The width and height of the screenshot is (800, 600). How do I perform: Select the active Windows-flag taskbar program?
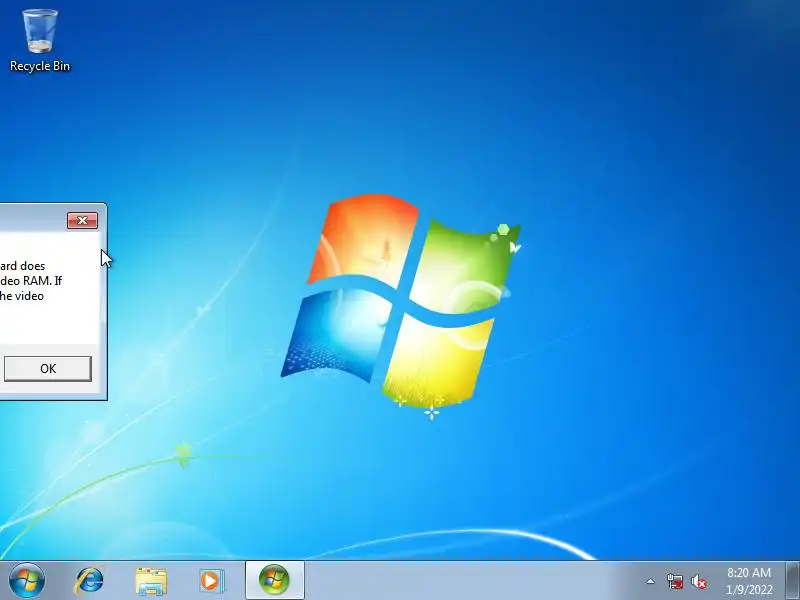(x=274, y=580)
